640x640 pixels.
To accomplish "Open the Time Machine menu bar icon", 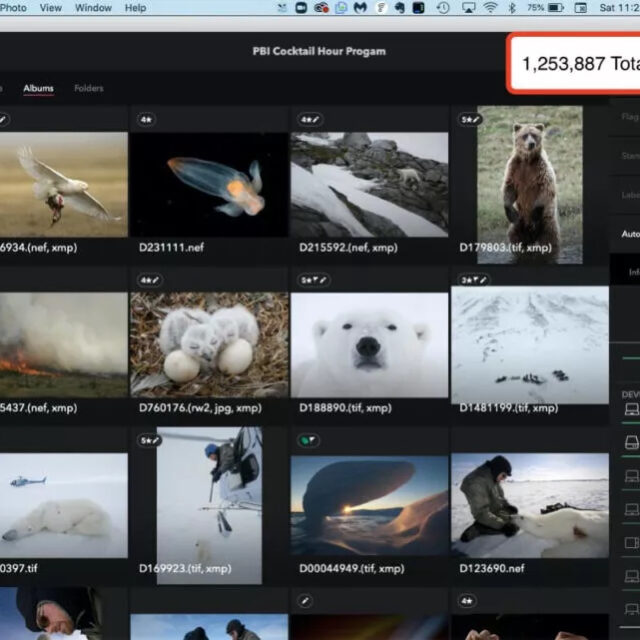I will [443, 8].
